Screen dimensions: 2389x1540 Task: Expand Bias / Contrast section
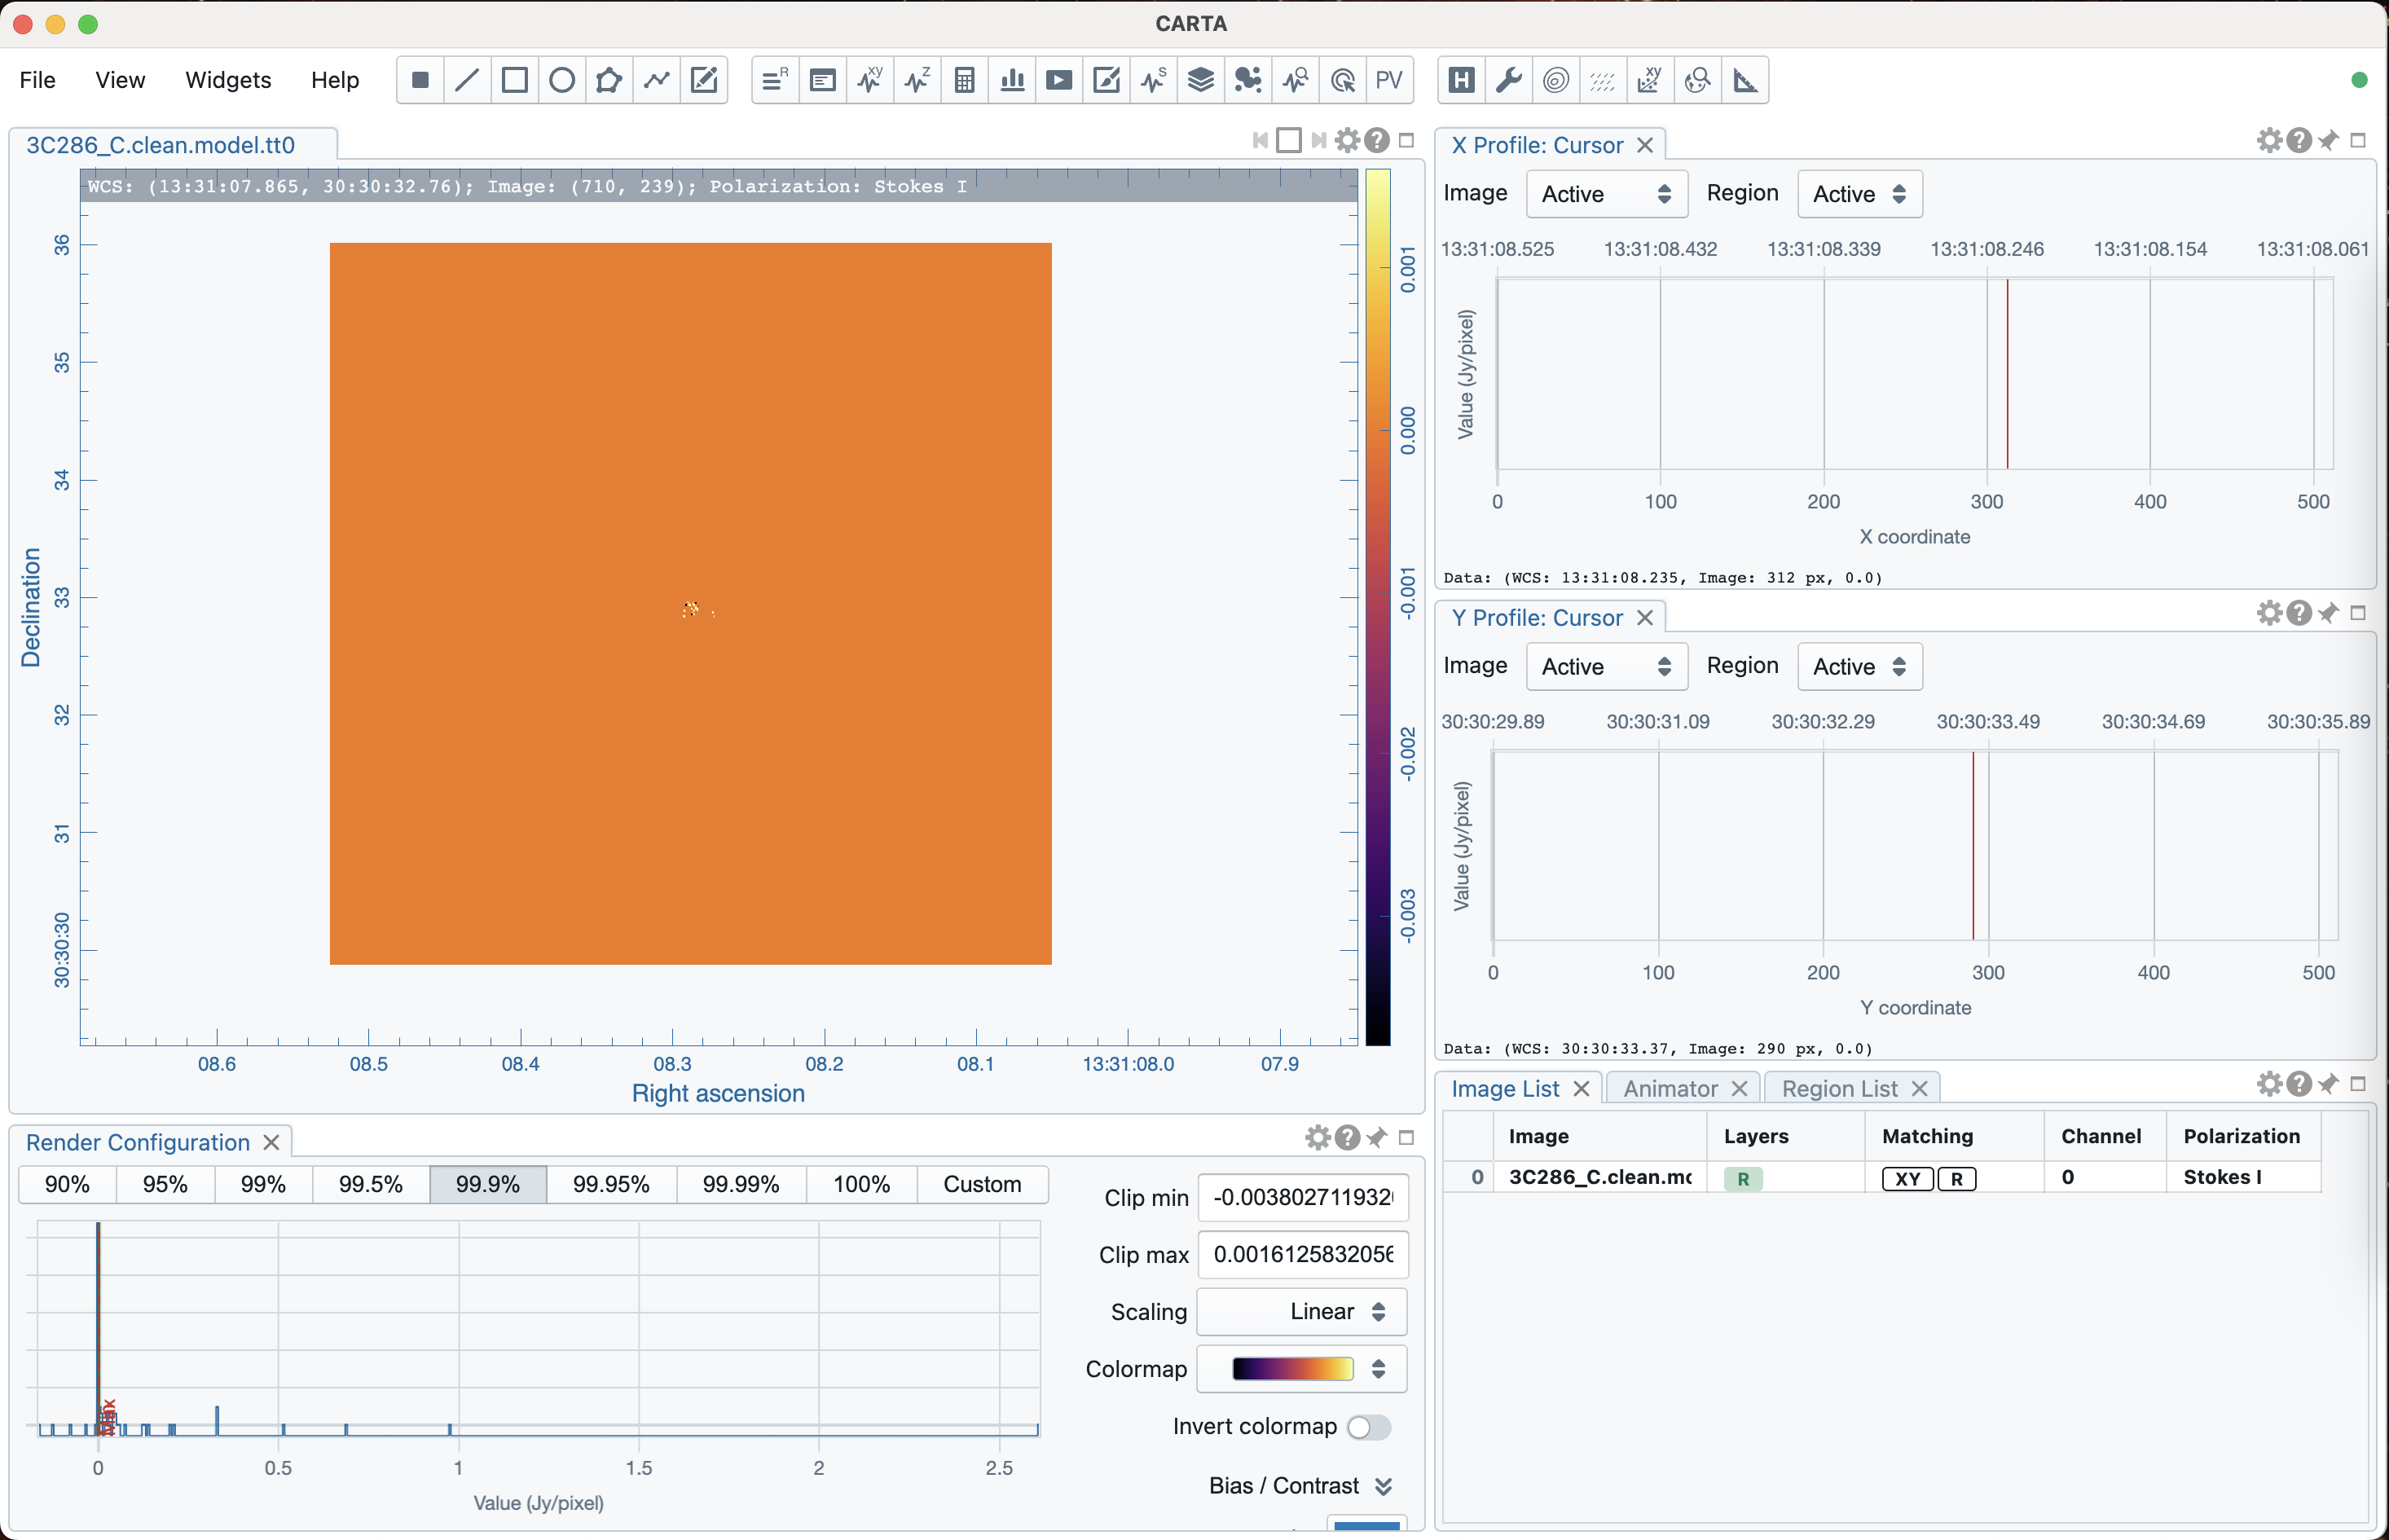pos(1301,1486)
